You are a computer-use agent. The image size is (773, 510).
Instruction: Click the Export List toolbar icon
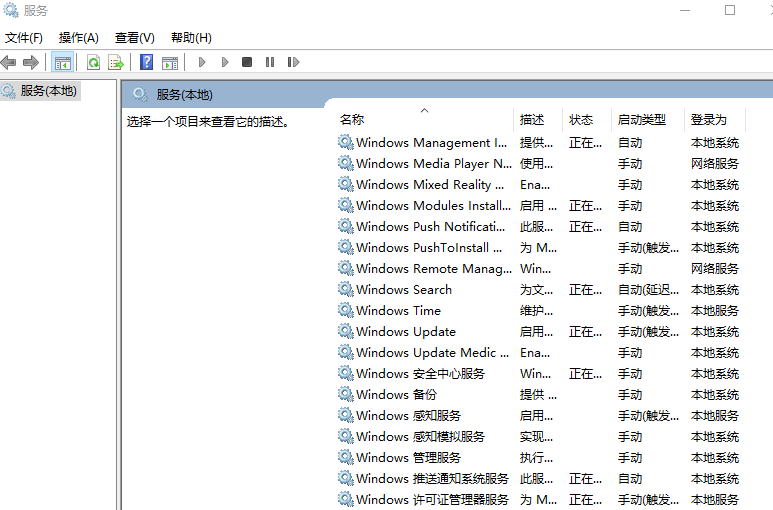pyautogui.click(x=116, y=62)
